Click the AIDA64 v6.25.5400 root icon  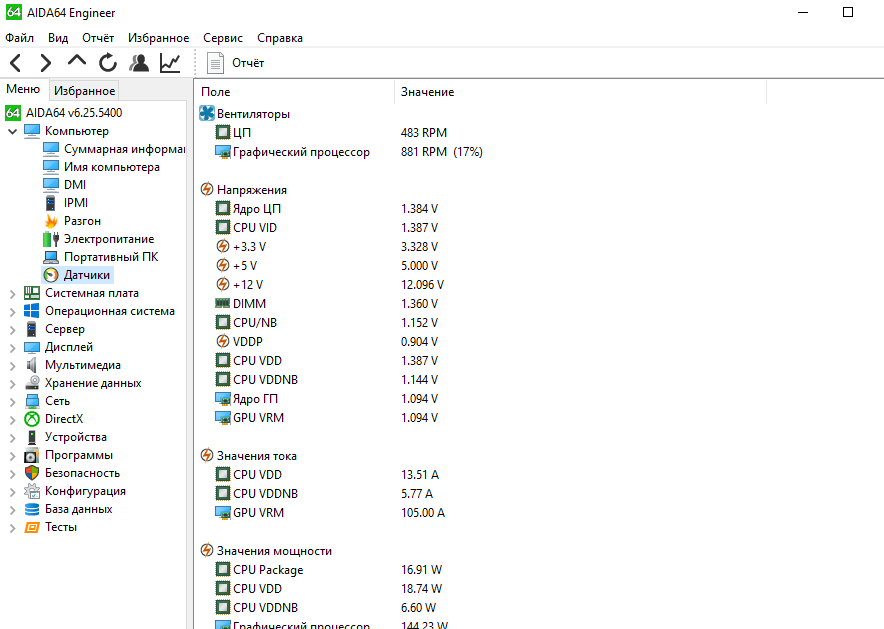(x=13, y=113)
